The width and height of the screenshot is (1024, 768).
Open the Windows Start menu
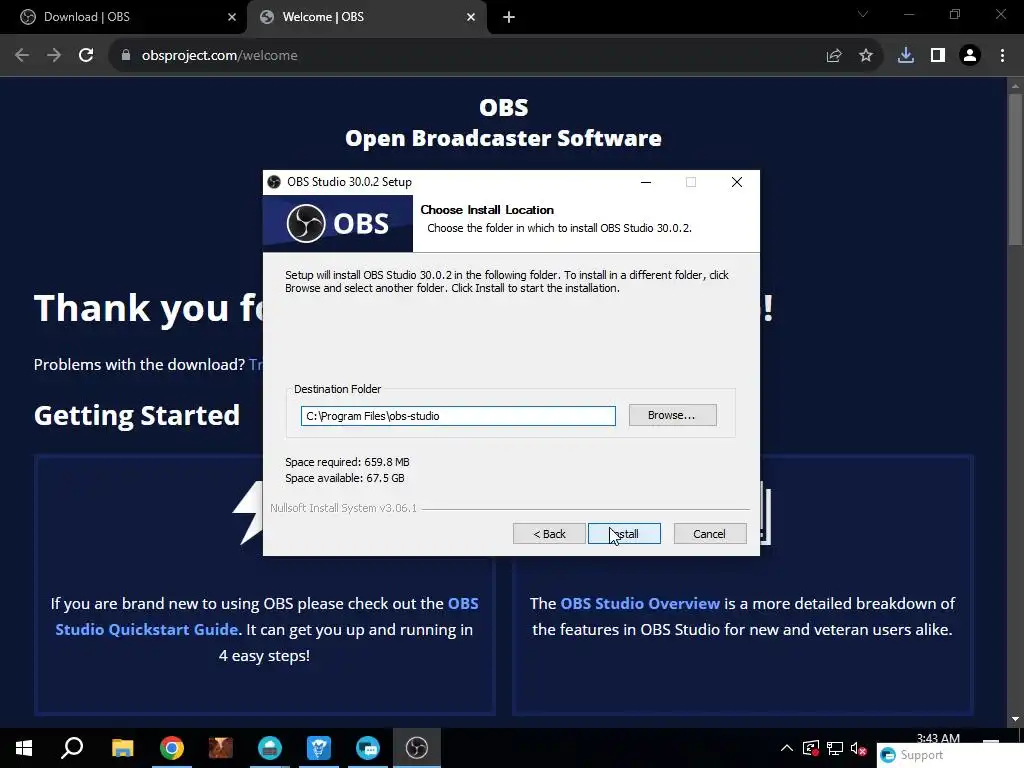[24, 748]
